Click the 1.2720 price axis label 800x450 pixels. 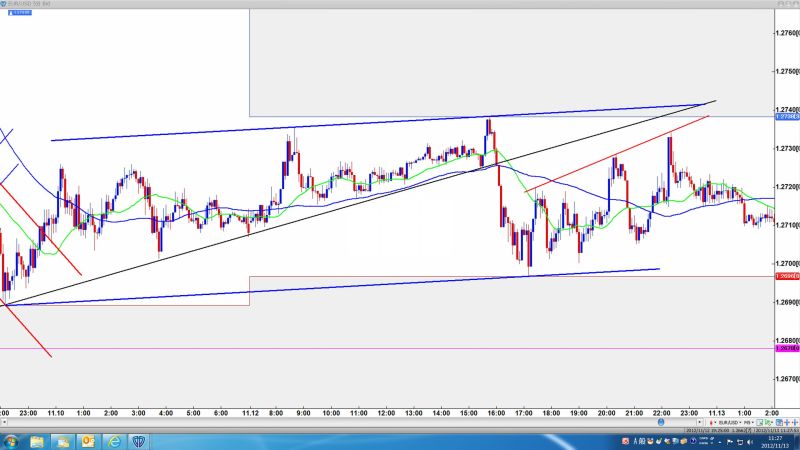[x=787, y=186]
